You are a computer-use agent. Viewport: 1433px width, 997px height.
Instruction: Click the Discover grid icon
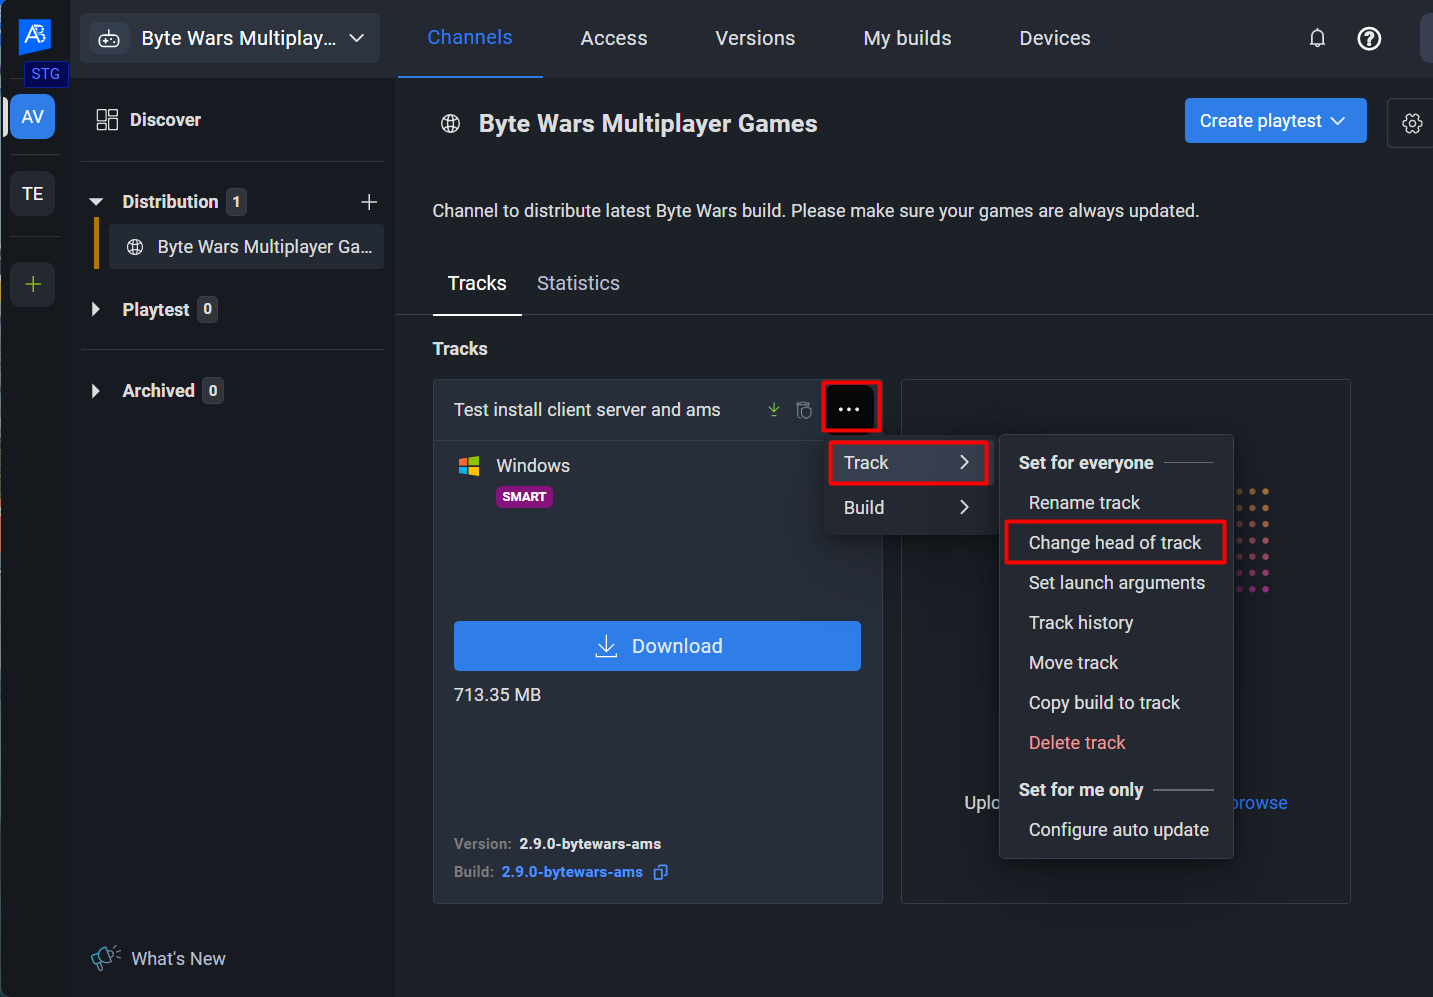[107, 120]
